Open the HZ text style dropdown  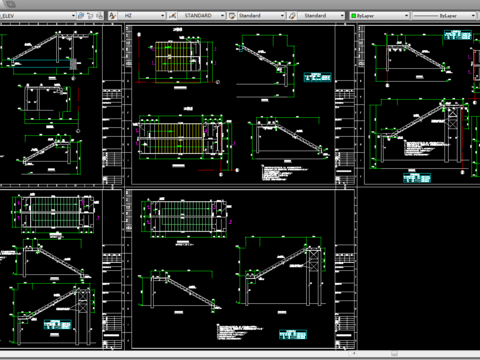pyautogui.click(x=163, y=16)
